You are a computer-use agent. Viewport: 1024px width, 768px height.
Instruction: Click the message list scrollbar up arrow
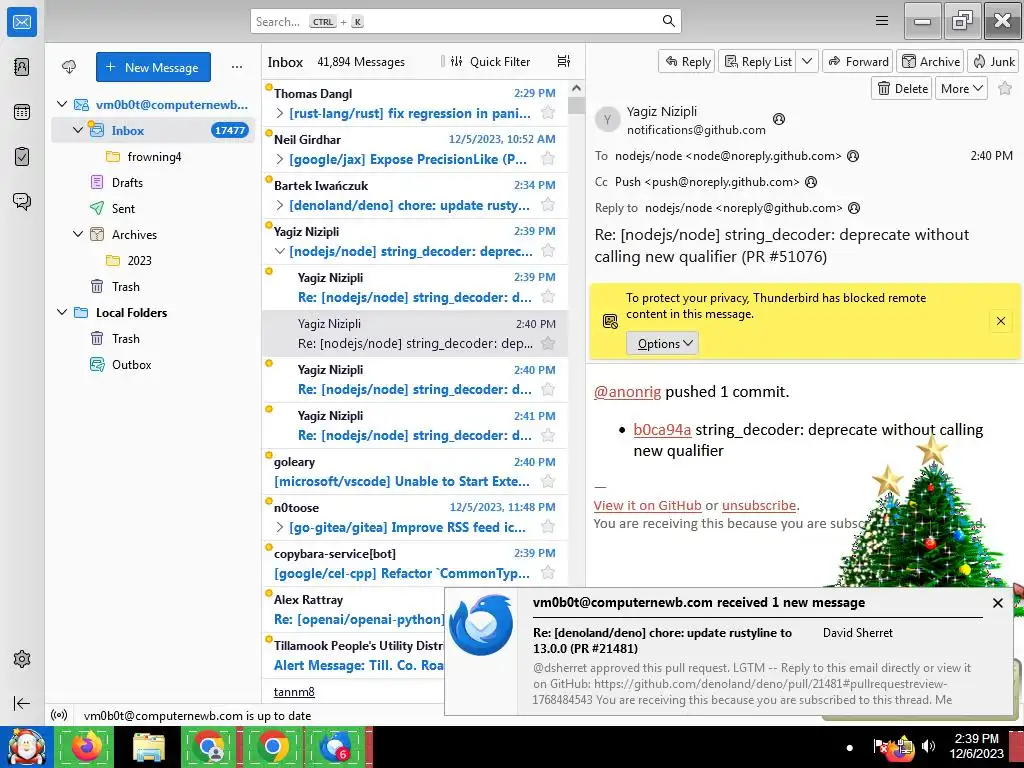576,88
